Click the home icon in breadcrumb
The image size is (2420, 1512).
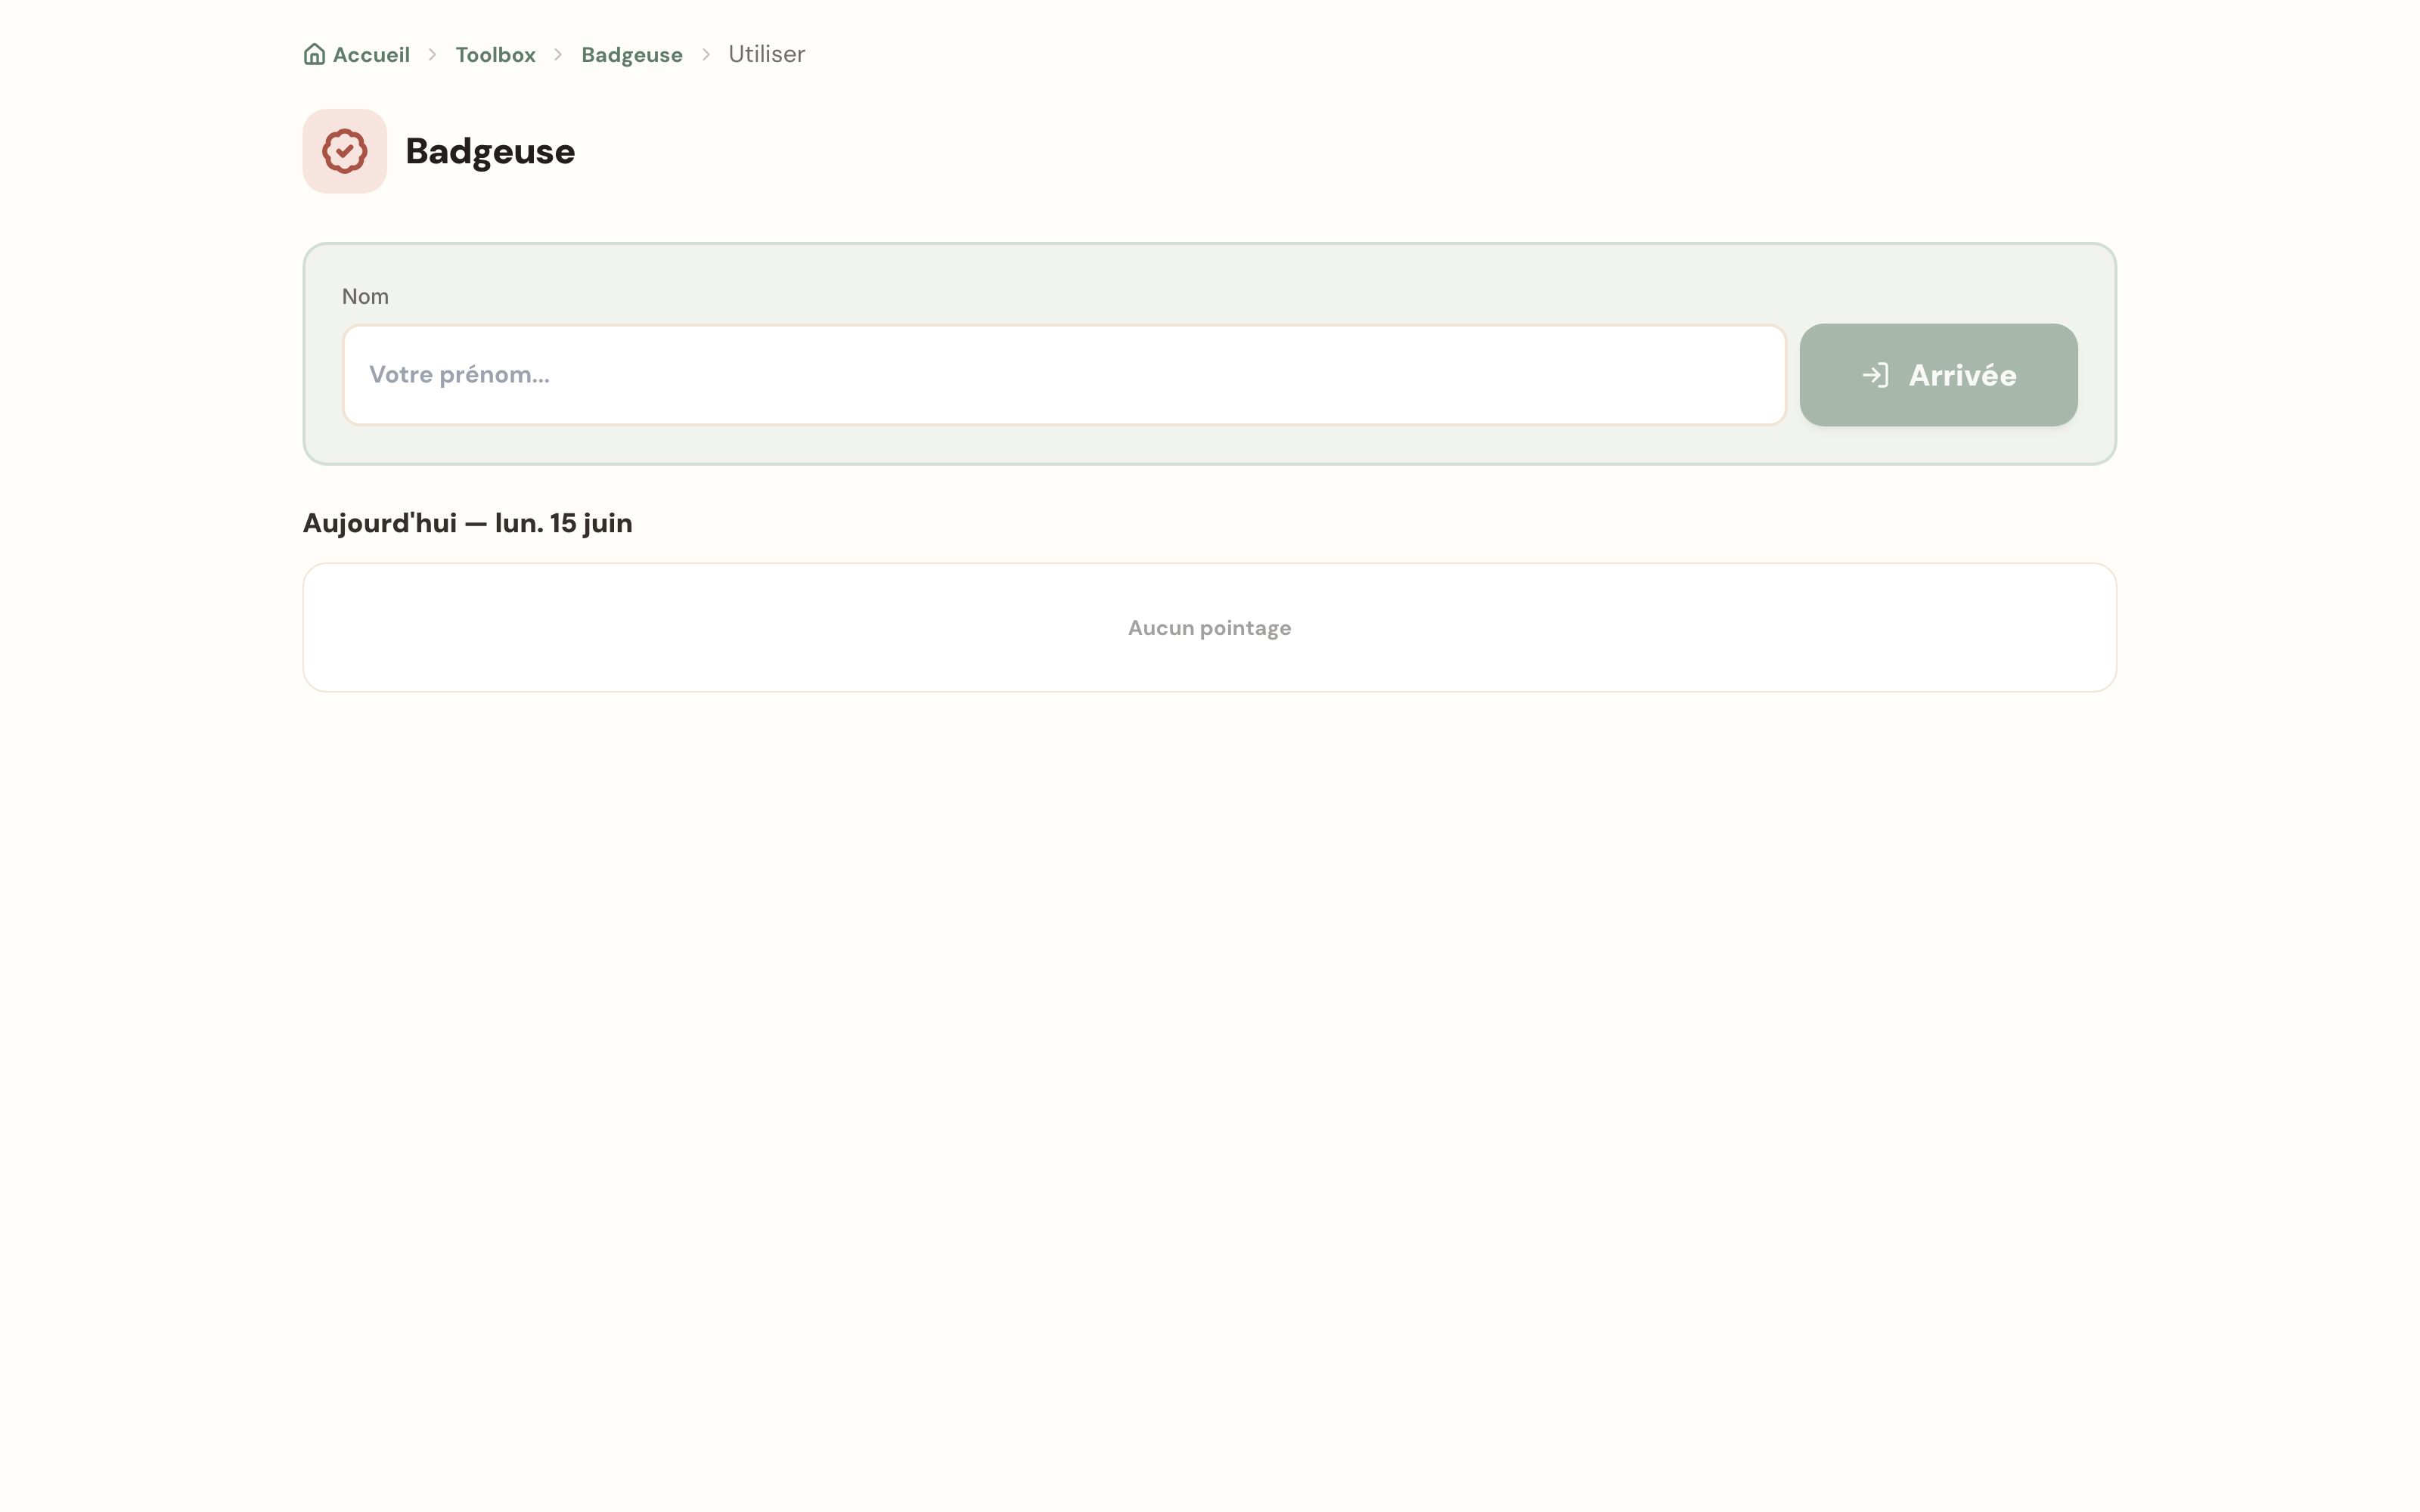(x=314, y=54)
